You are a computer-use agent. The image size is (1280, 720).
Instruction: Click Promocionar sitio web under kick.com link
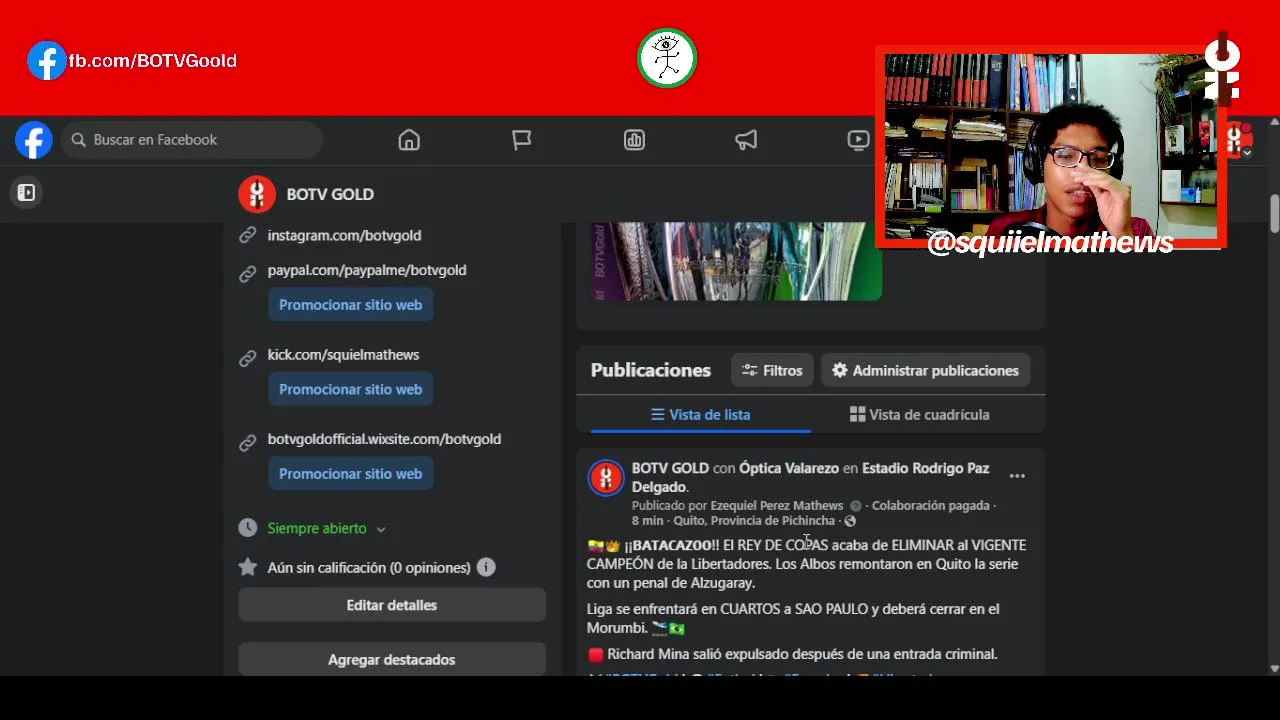click(x=350, y=389)
